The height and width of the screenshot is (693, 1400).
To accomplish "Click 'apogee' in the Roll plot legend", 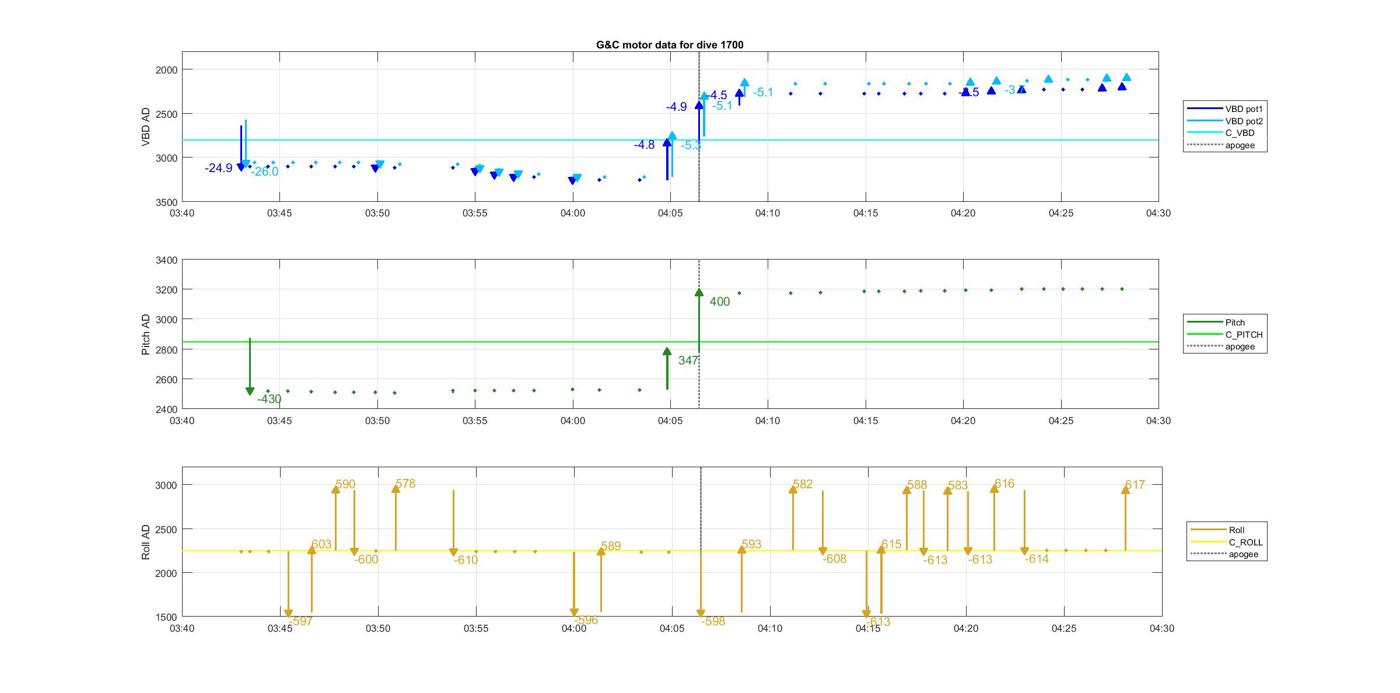I will (1244, 554).
